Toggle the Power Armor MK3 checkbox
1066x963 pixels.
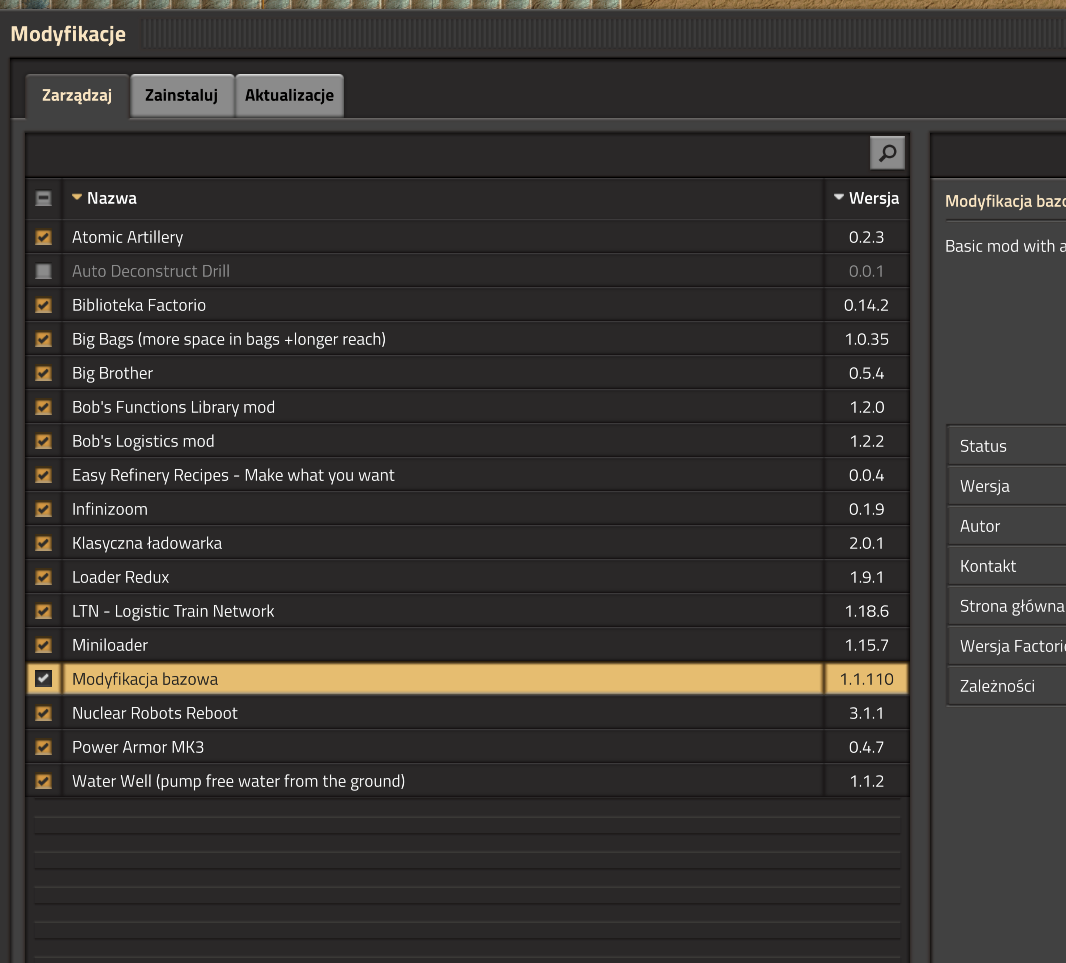[x=43, y=748]
